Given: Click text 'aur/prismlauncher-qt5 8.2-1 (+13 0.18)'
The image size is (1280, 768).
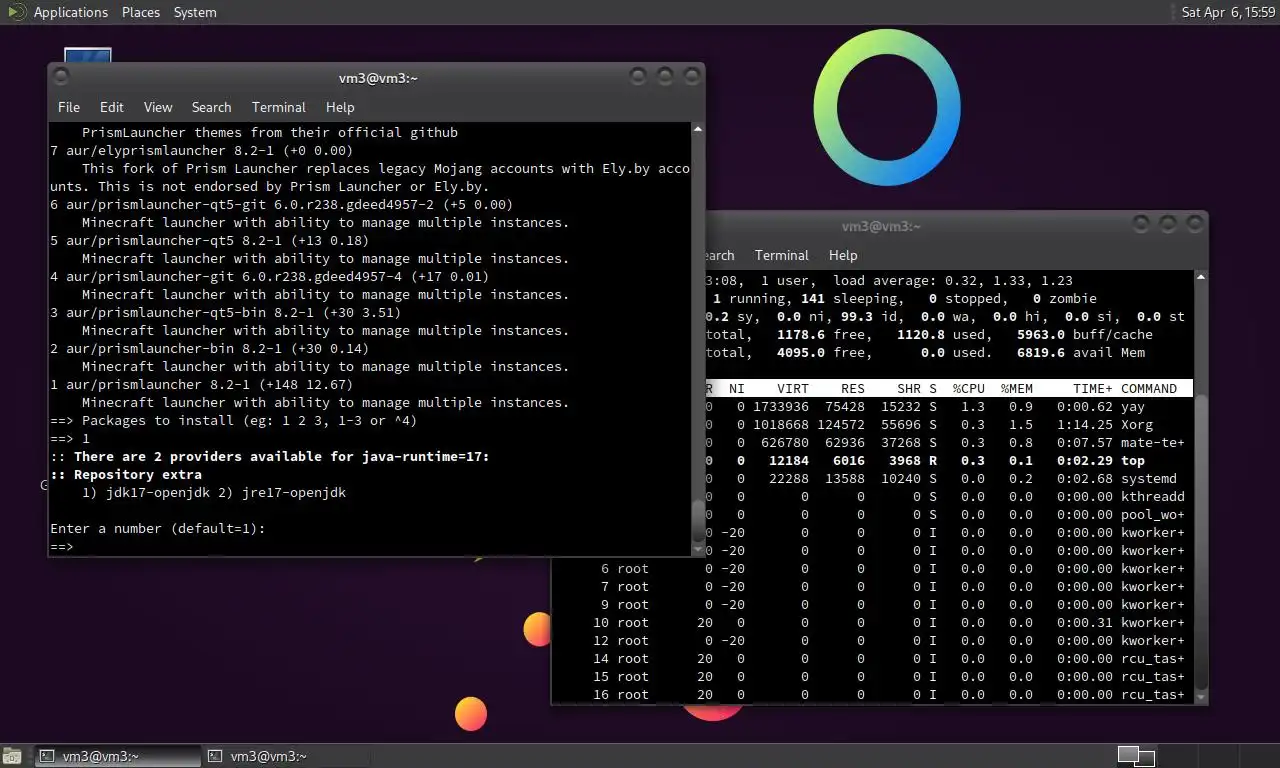Looking at the screenshot, I should [217, 240].
